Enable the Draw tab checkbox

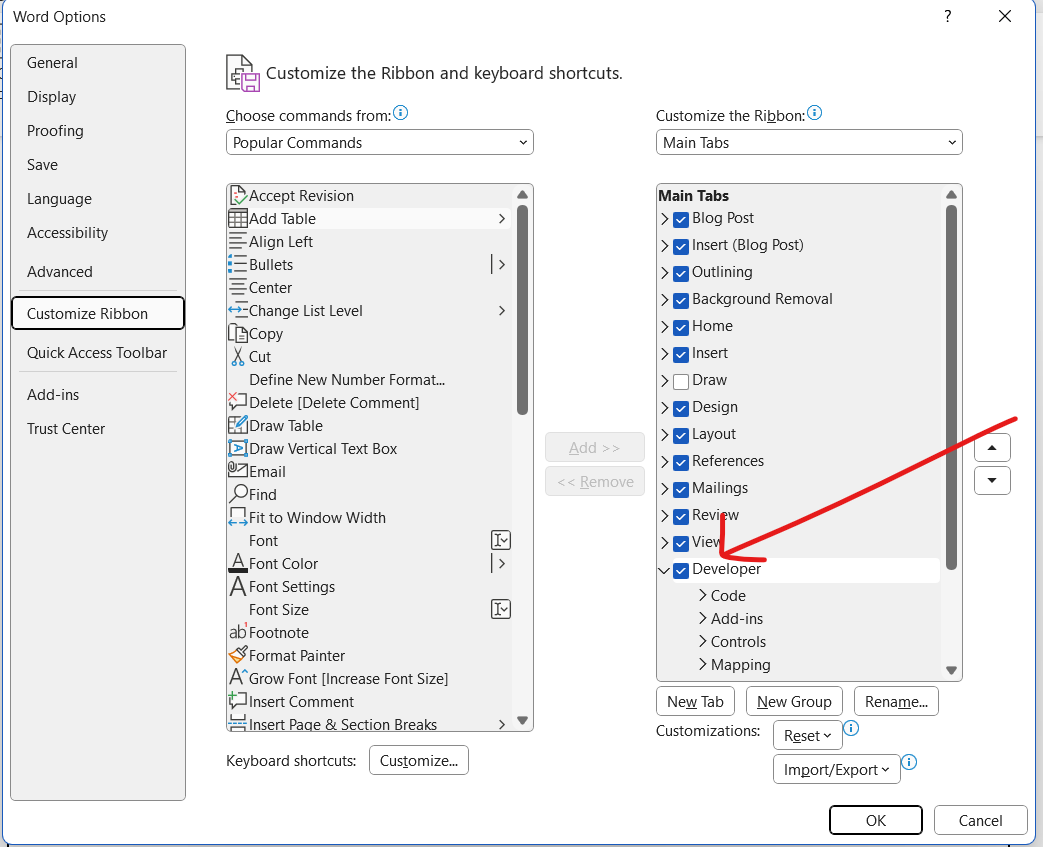681,381
